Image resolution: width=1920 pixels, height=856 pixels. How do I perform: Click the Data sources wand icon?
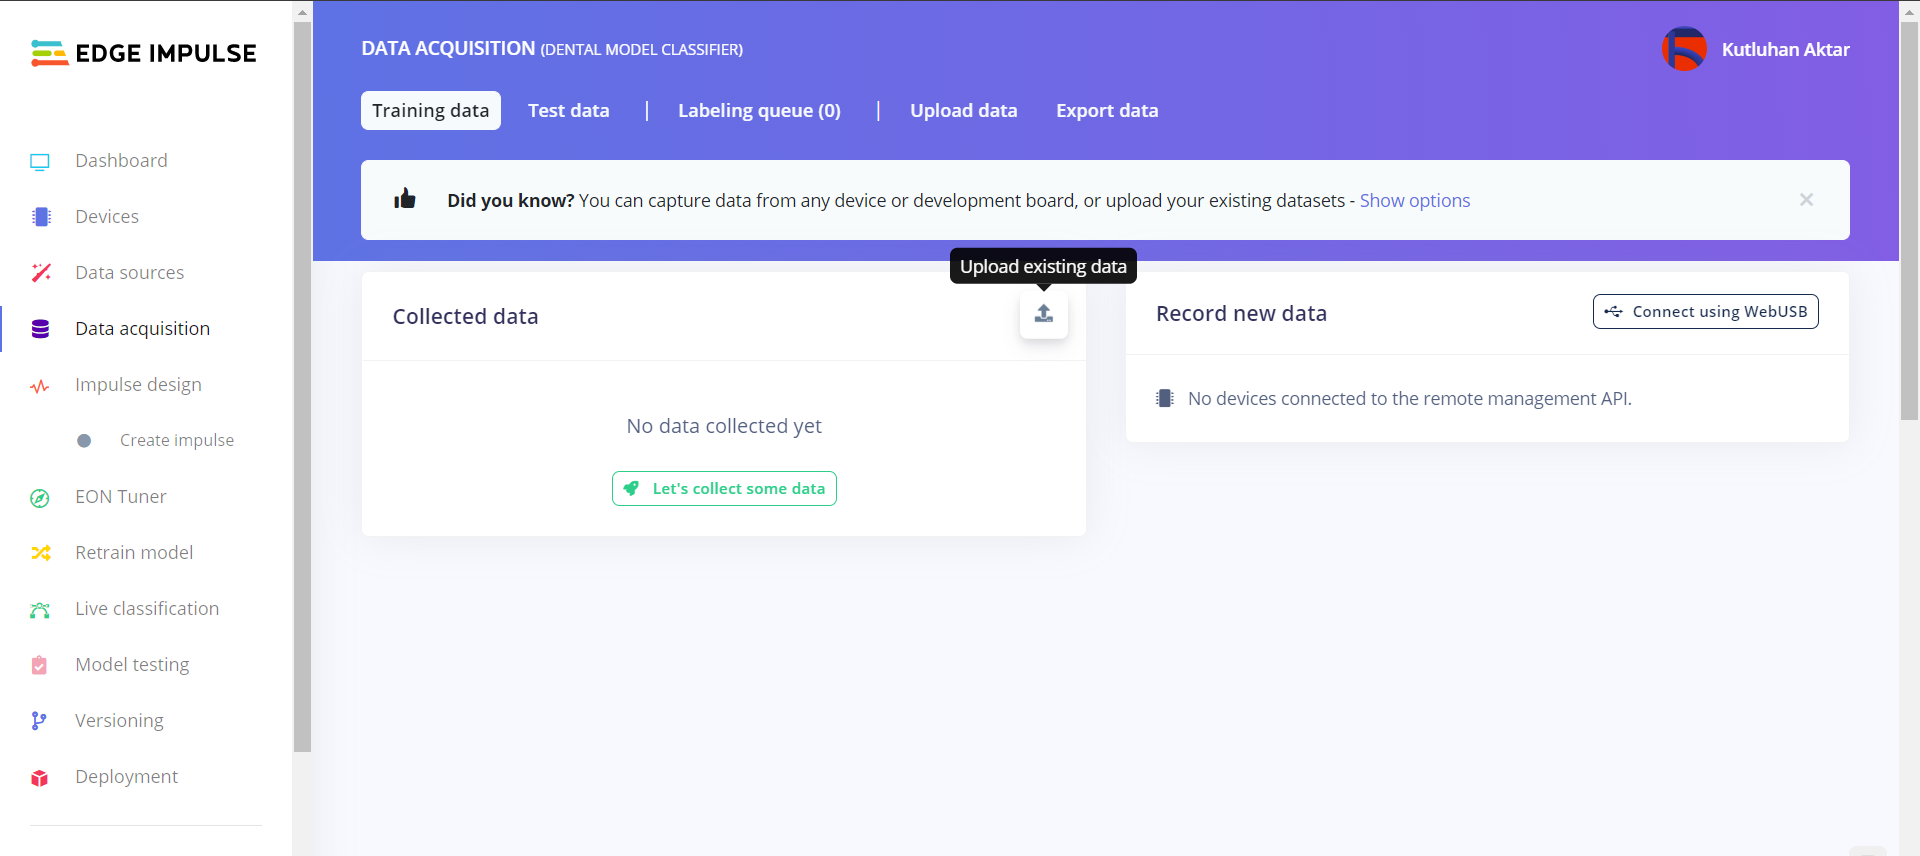click(x=41, y=273)
